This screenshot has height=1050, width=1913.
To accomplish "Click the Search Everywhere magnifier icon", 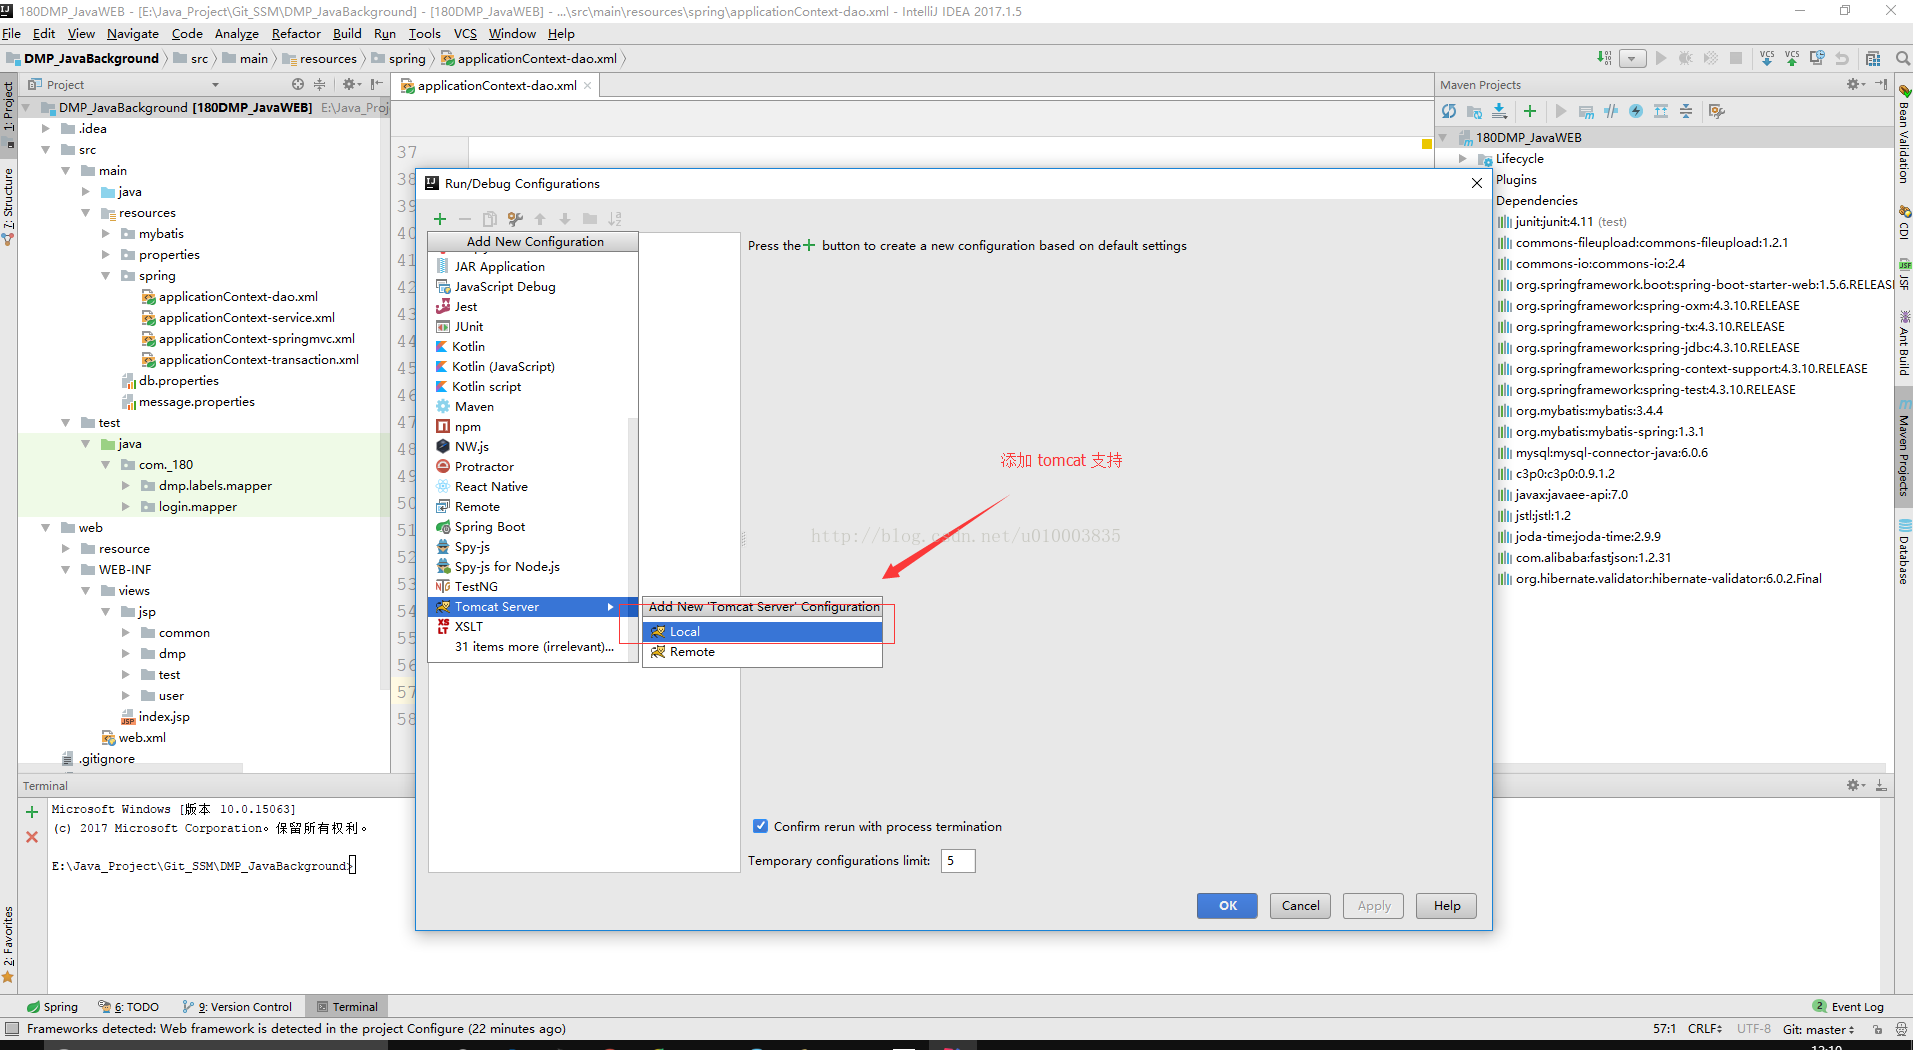I will coord(1903,58).
